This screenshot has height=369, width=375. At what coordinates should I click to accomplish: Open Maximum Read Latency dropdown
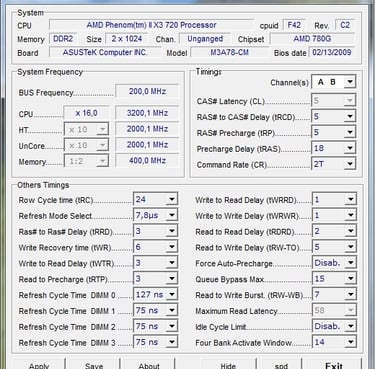tap(334, 311)
